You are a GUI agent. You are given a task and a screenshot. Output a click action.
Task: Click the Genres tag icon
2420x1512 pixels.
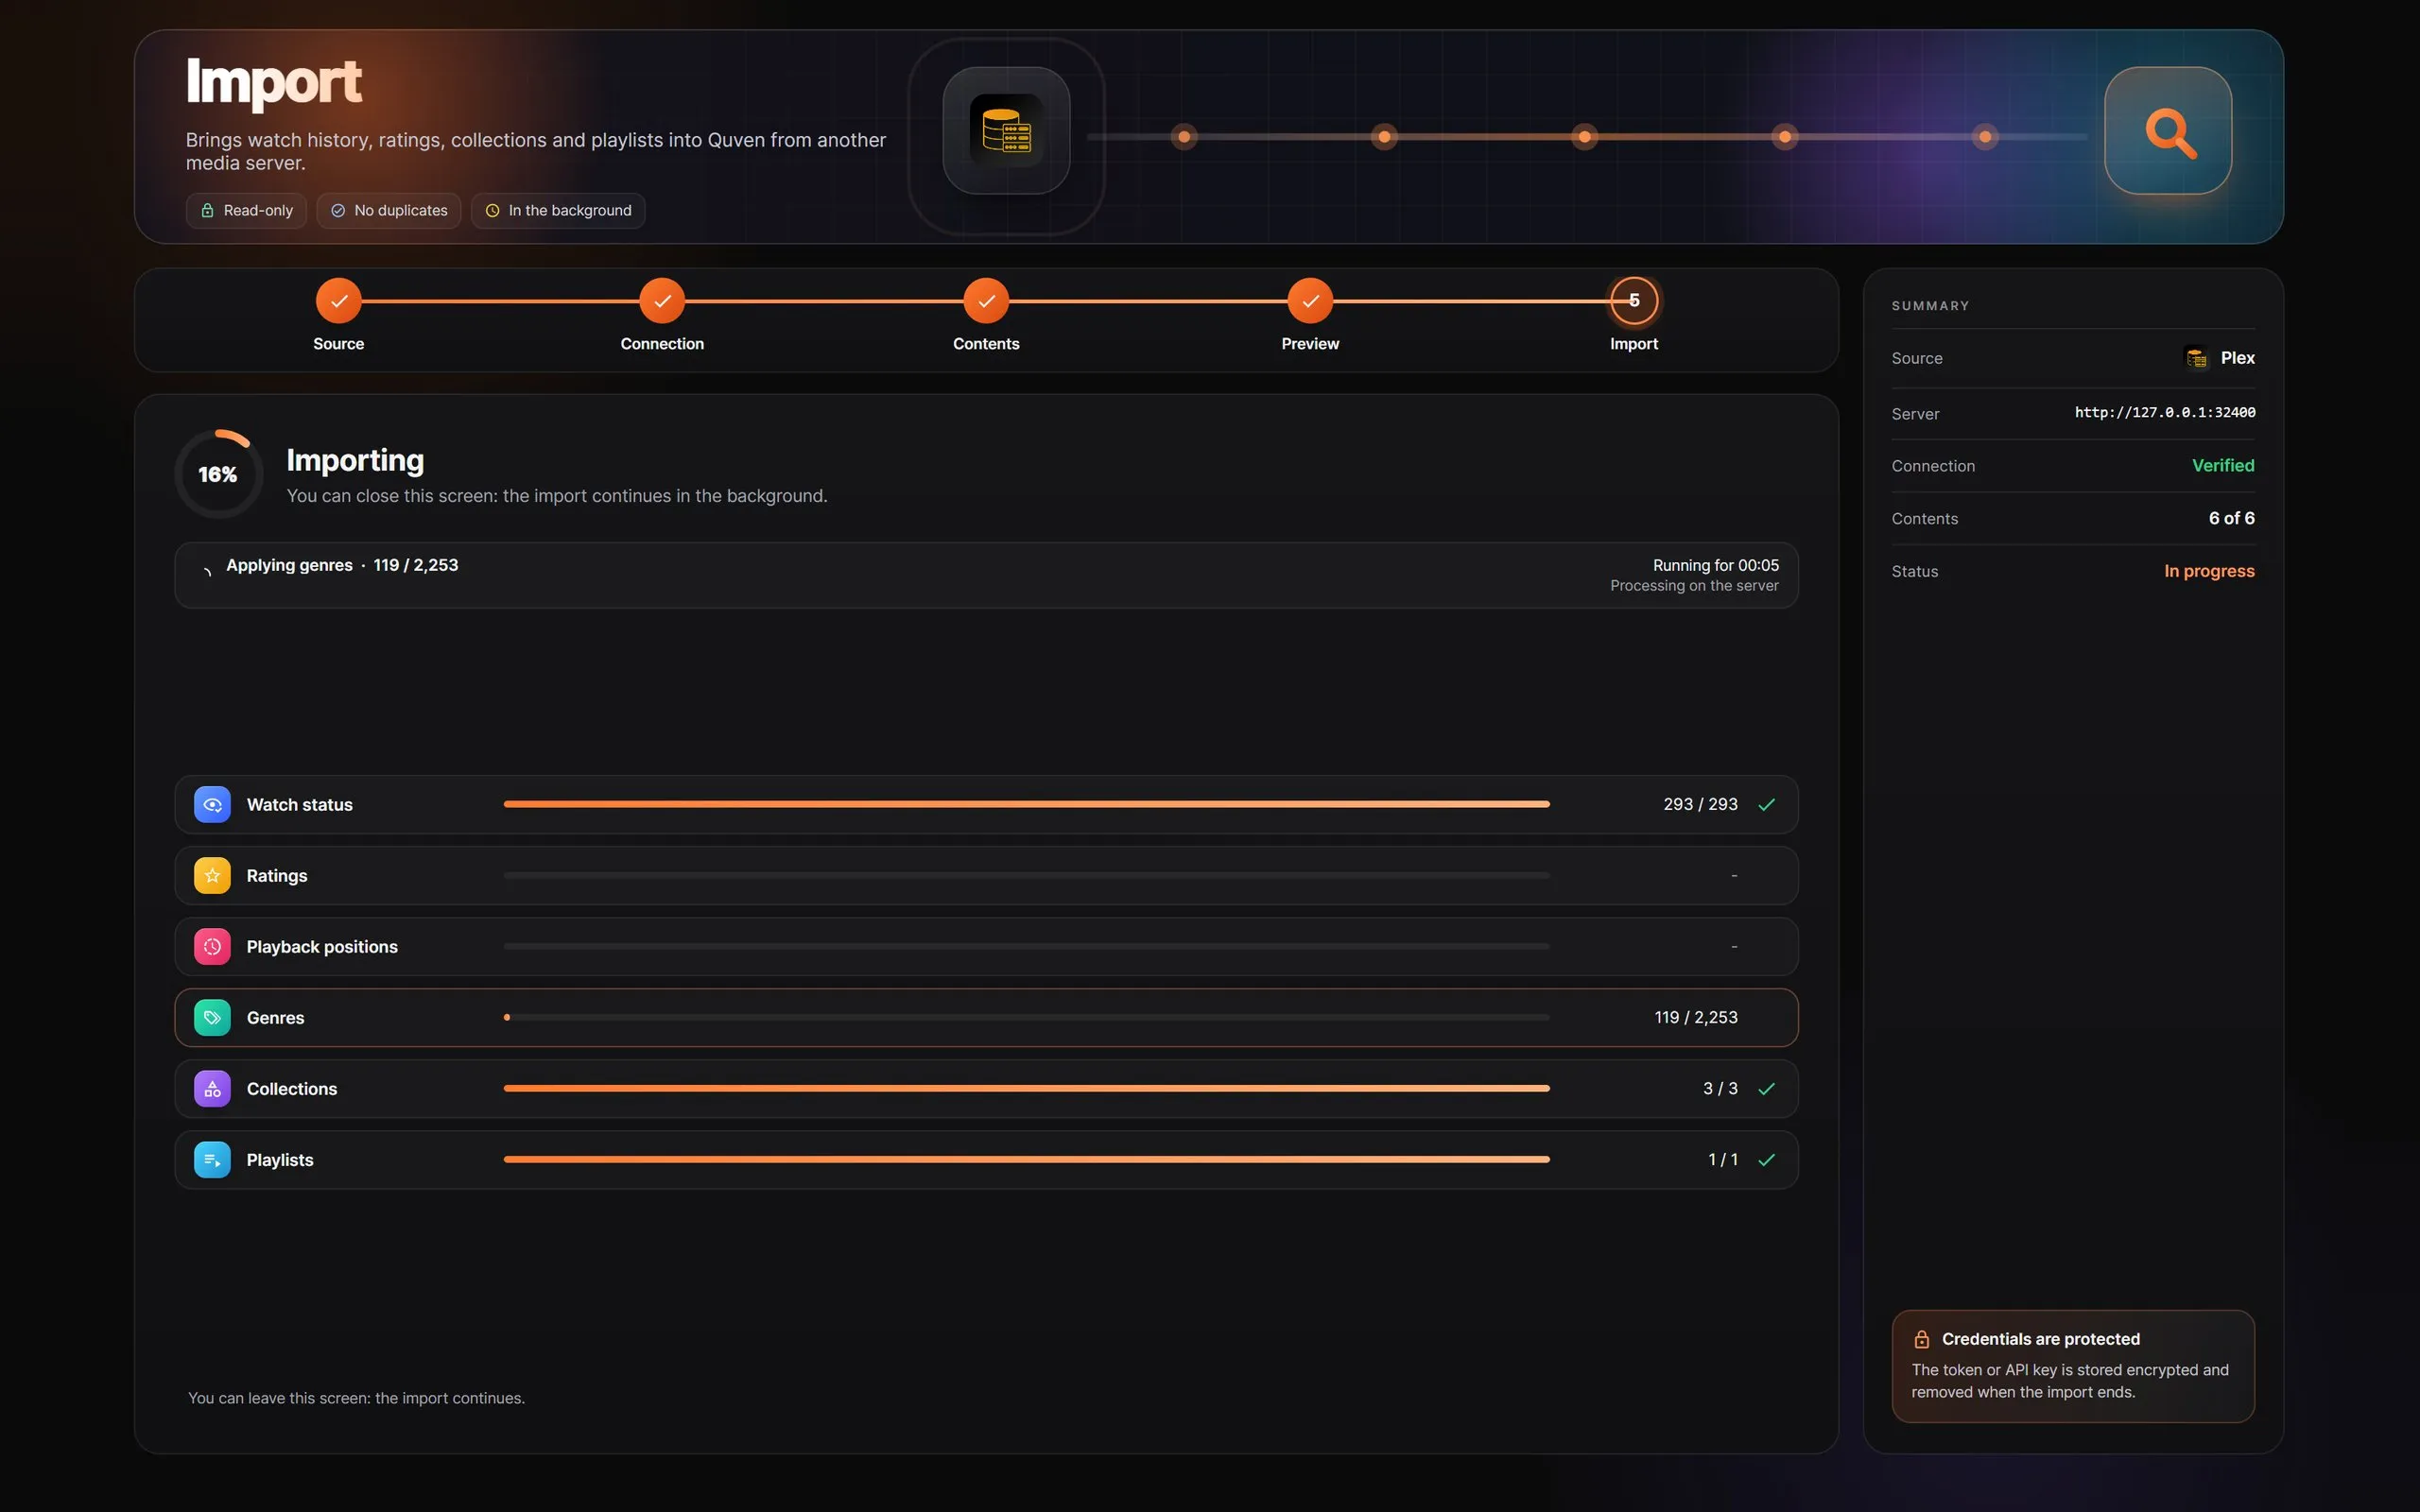coord(212,1017)
